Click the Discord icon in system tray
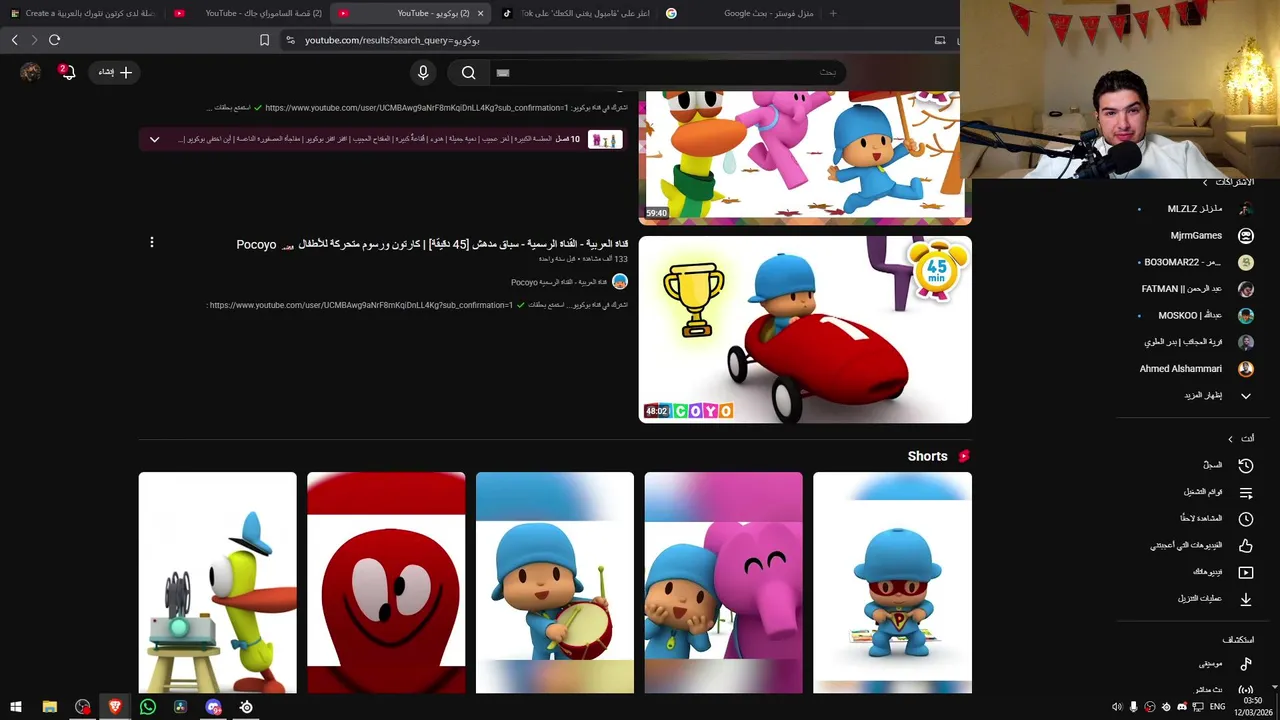This screenshot has height=720, width=1280. point(1182,707)
